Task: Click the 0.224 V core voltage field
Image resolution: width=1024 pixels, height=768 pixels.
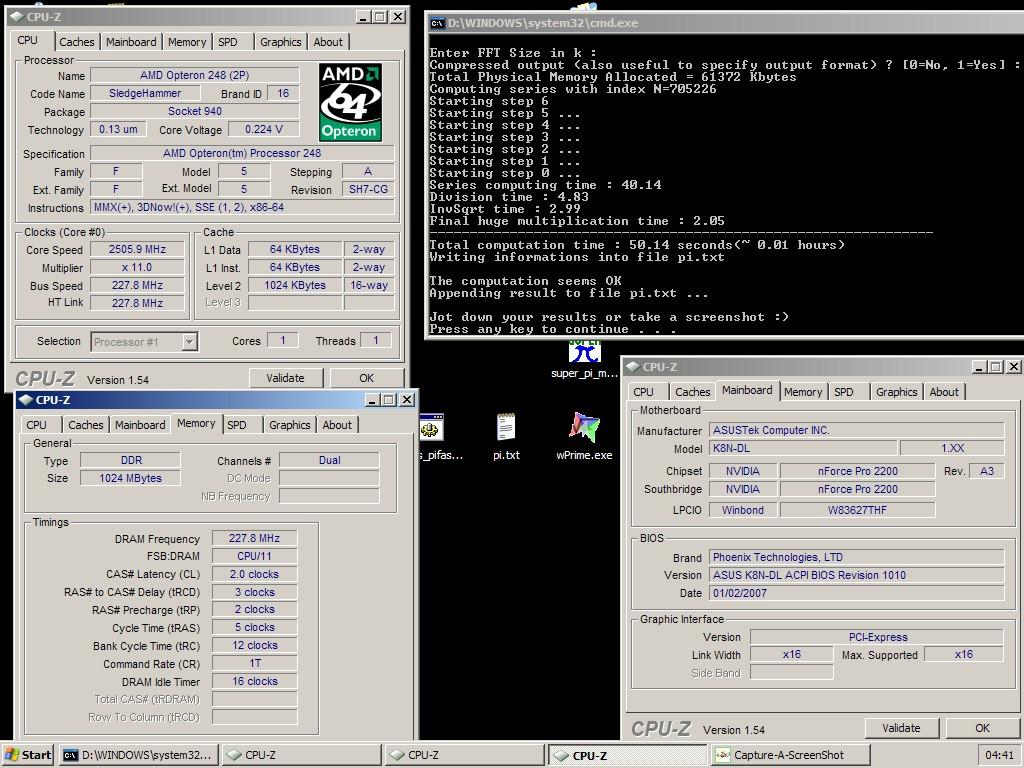Action: [x=264, y=129]
